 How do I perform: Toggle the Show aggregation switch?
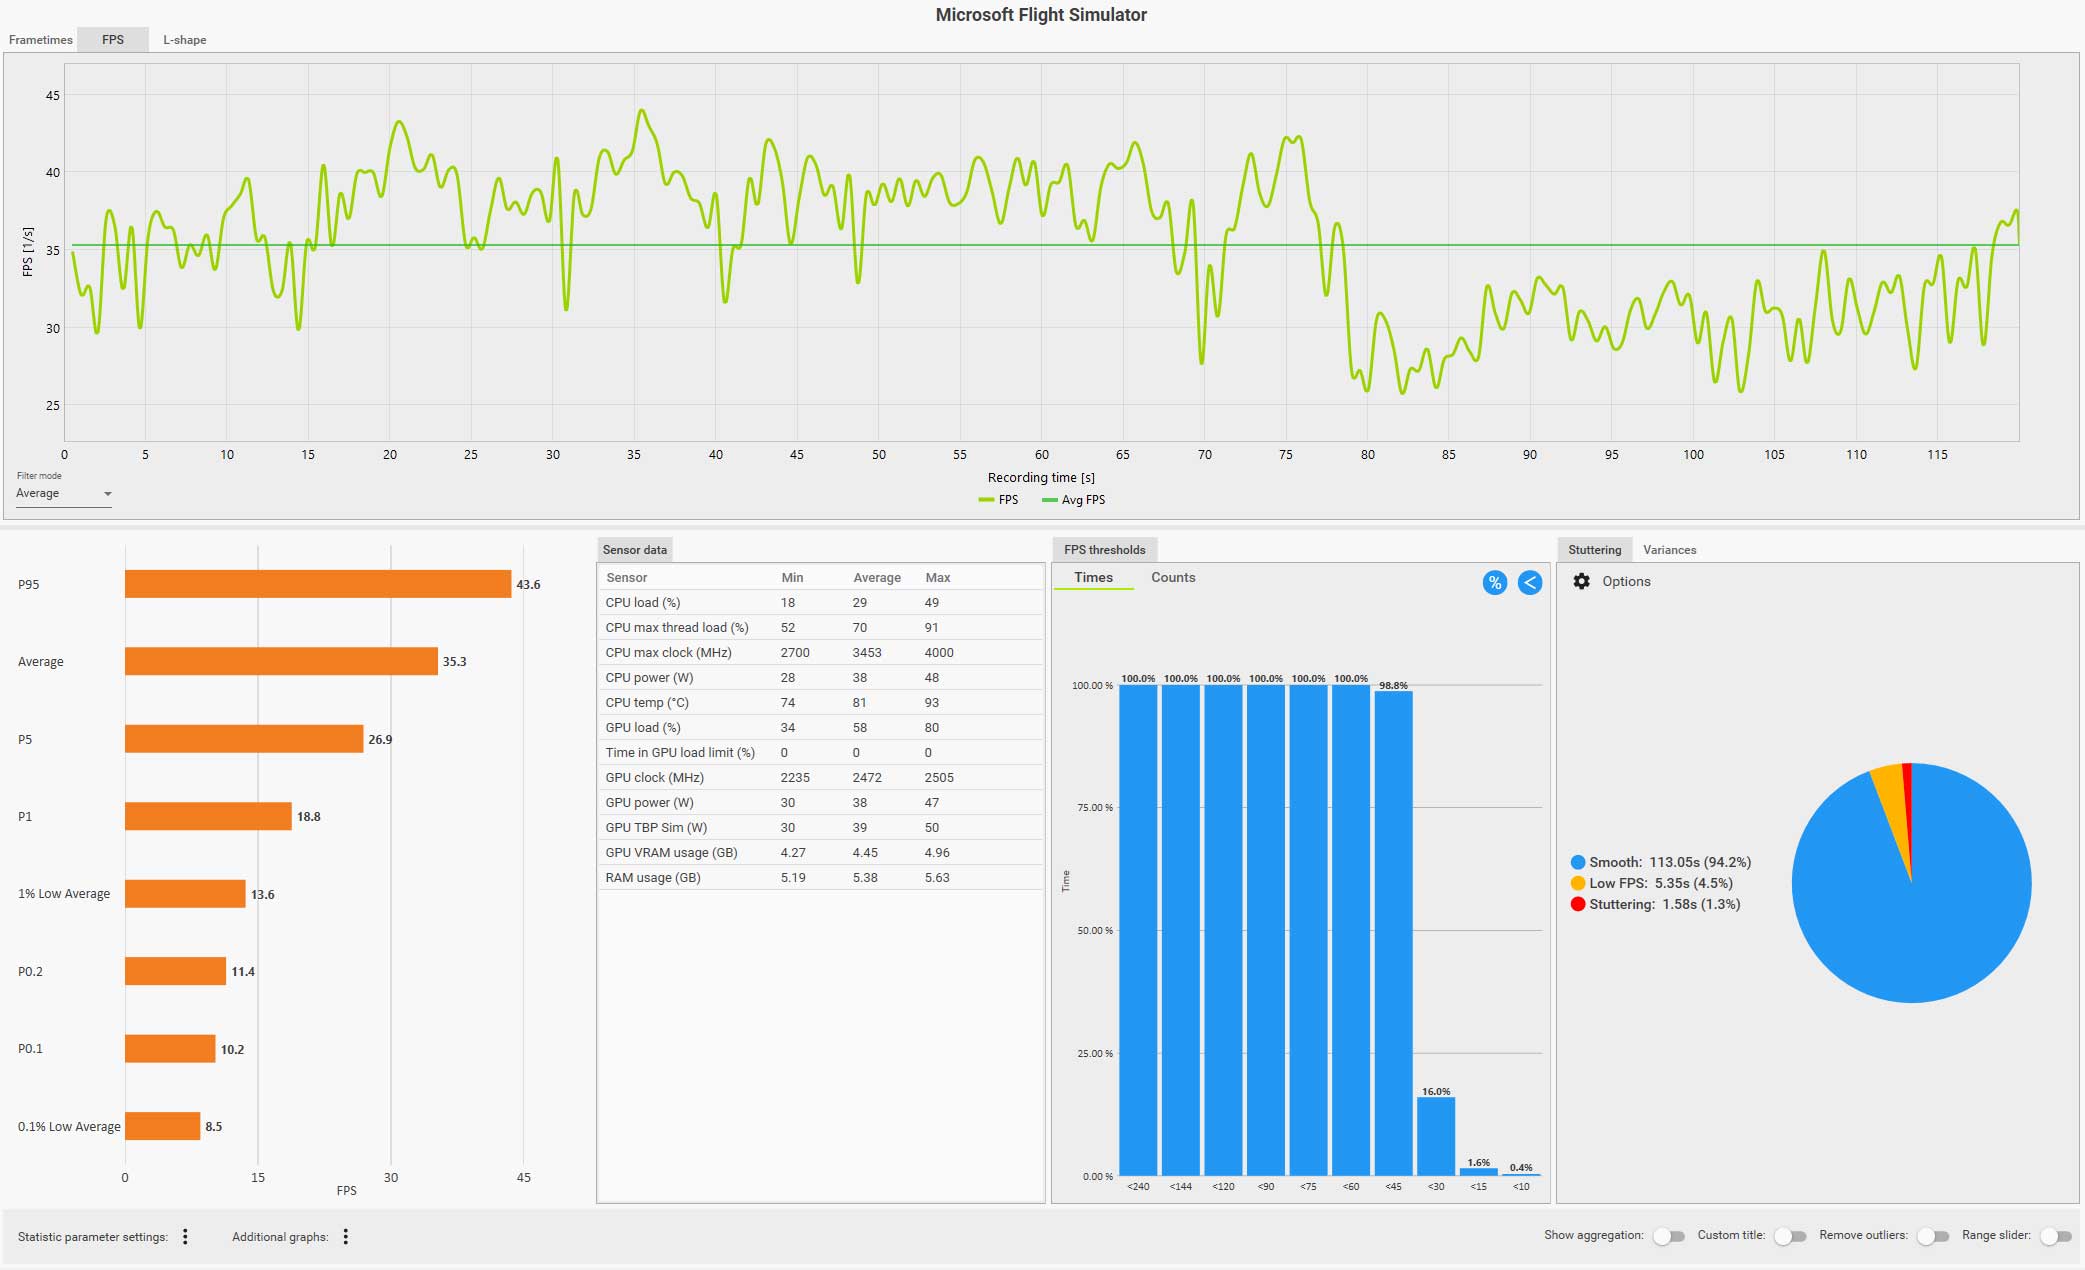pos(1668,1236)
